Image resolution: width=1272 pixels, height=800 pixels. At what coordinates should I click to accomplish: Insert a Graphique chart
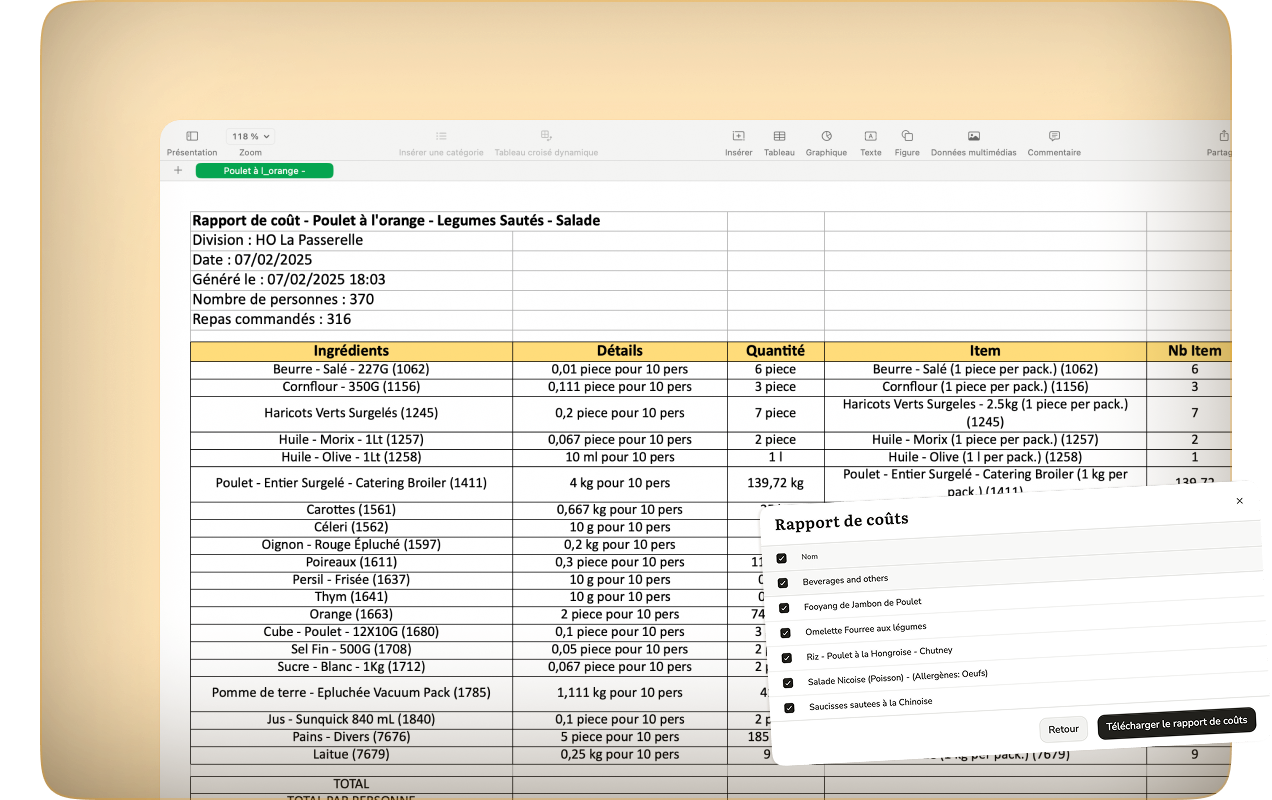click(826, 136)
